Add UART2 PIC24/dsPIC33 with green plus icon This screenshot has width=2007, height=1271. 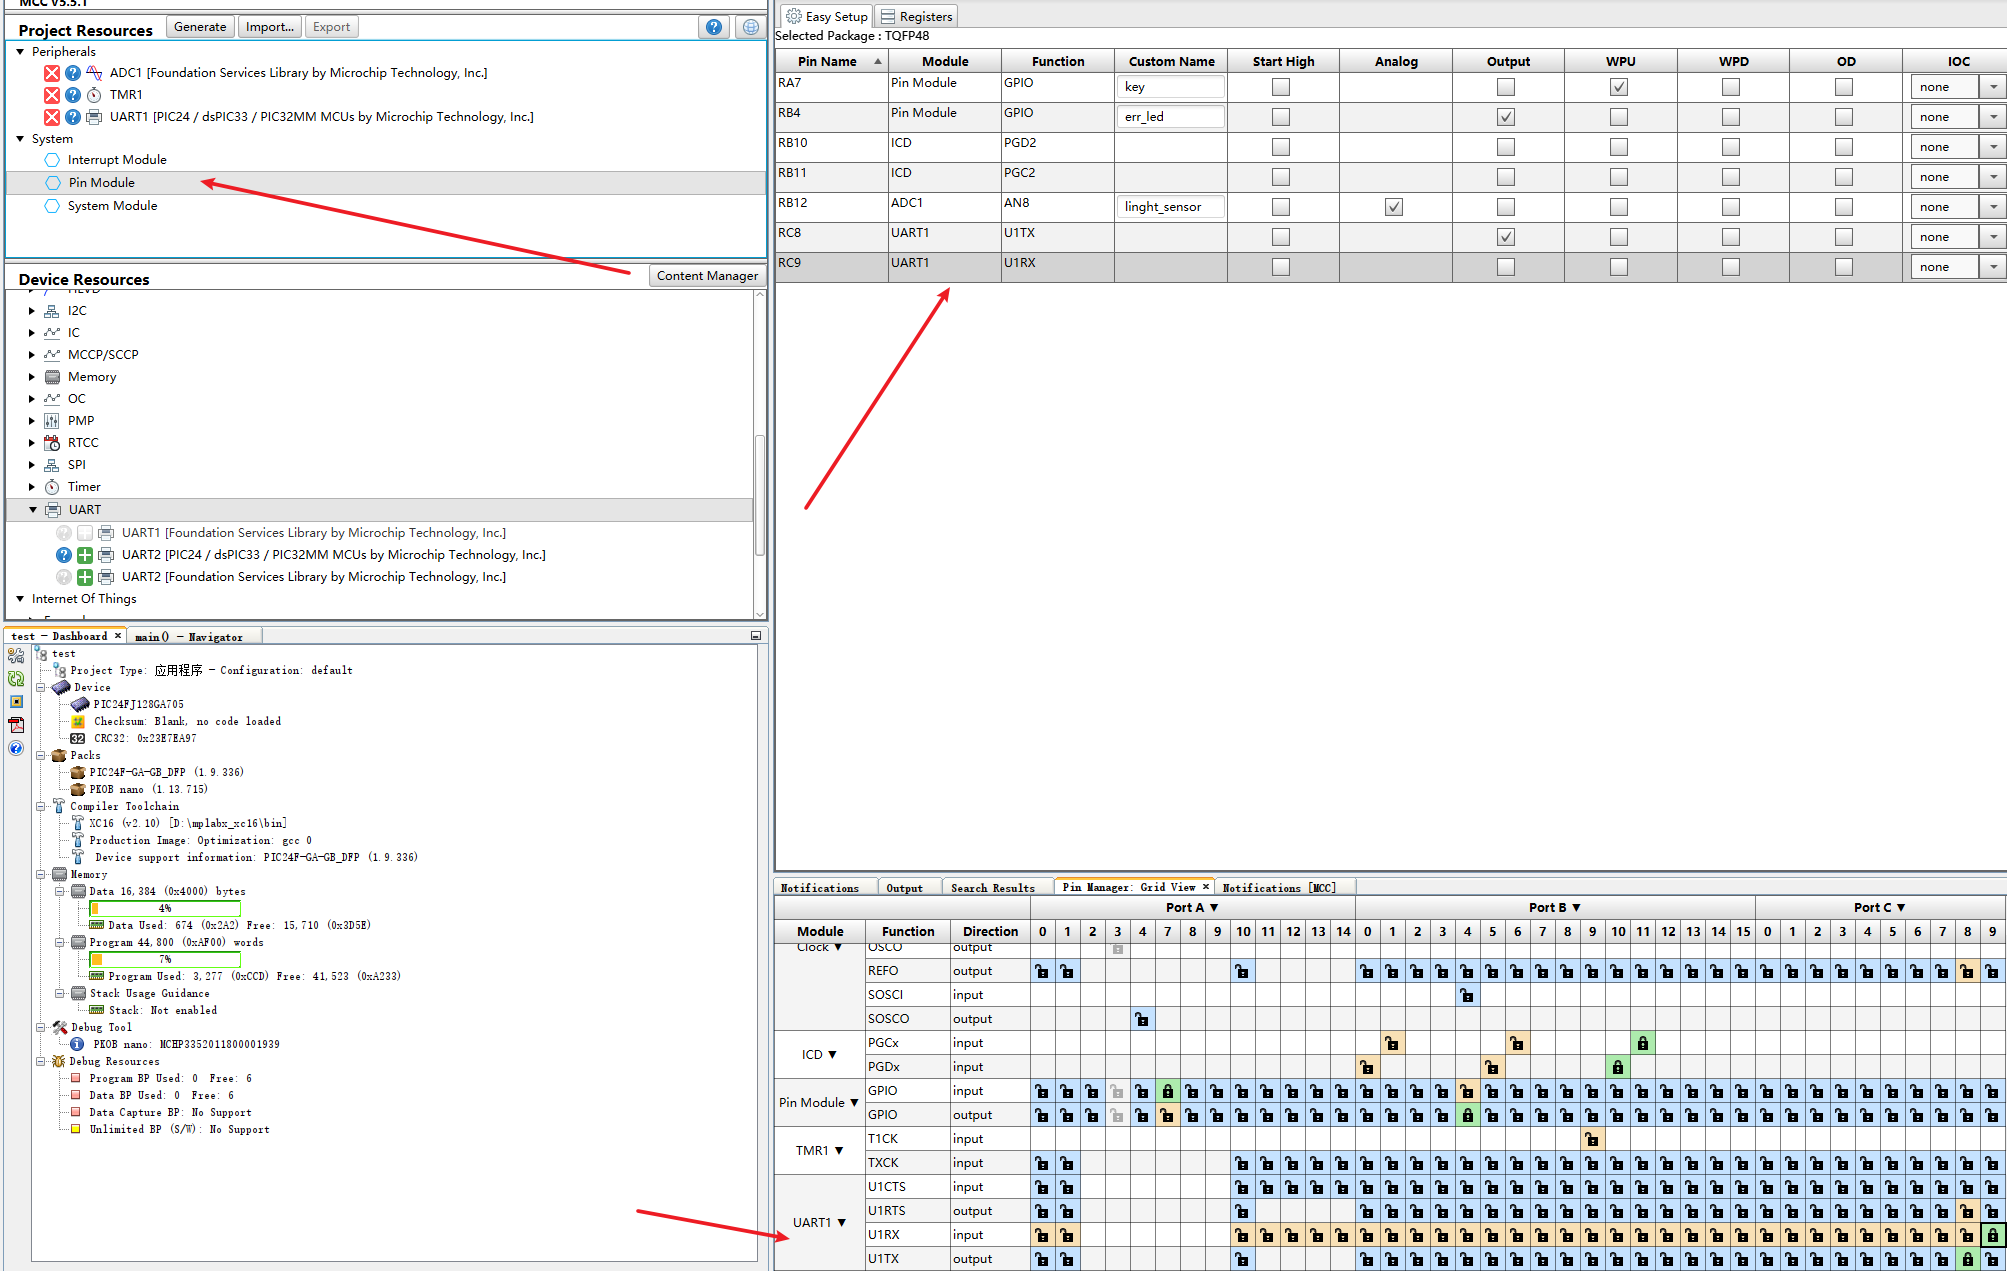[x=85, y=555]
